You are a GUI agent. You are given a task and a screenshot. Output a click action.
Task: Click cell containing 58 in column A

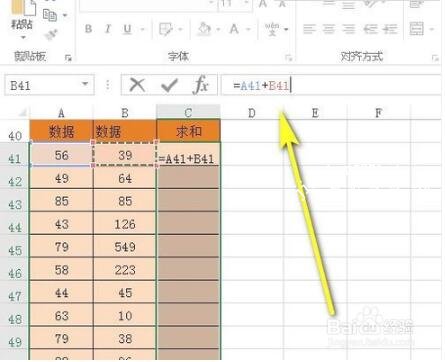coord(61,270)
